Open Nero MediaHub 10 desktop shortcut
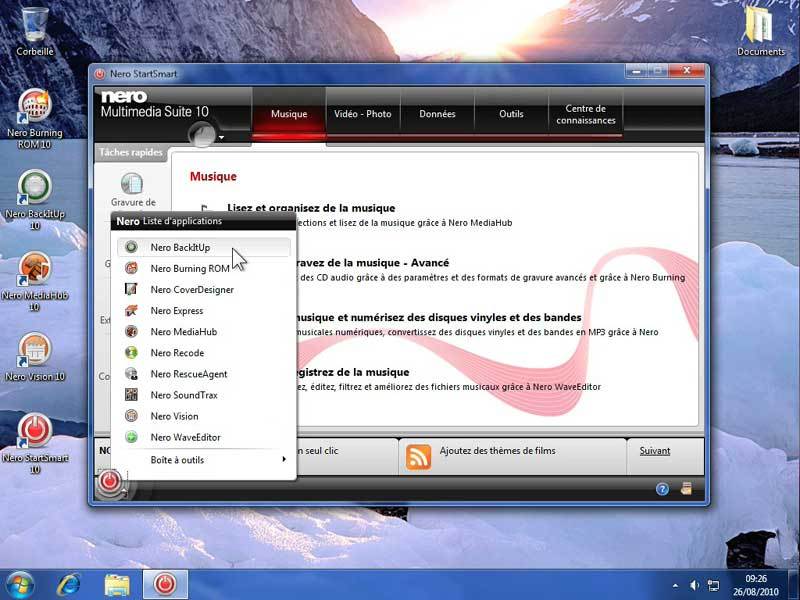This screenshot has width=800, height=600. (35, 282)
